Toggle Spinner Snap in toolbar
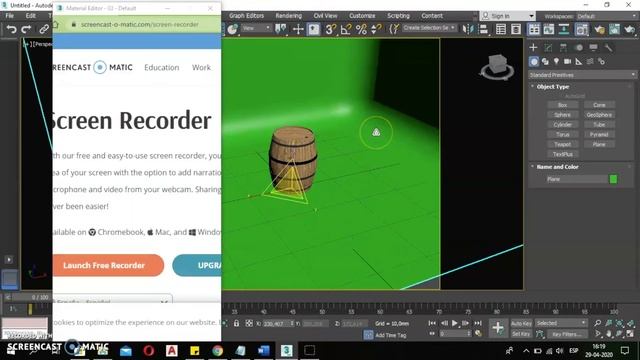Viewport: 640px width, 360px height. [x=376, y=29]
